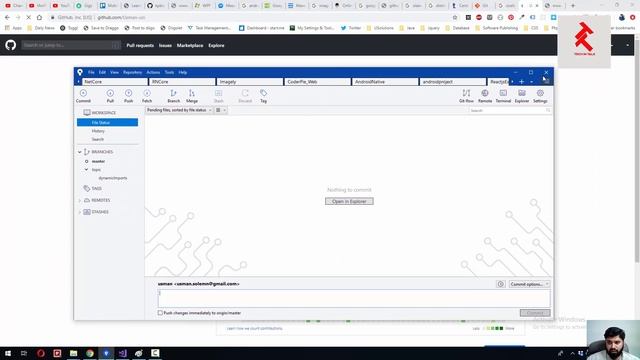Click the Pull toolbar icon
640x360 pixels.
(110, 96)
